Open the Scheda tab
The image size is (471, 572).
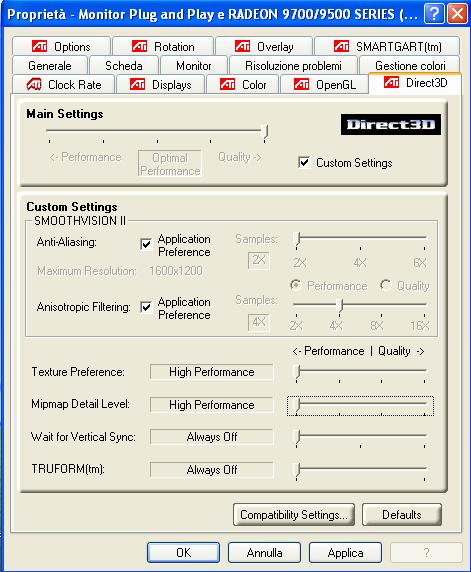[x=124, y=65]
